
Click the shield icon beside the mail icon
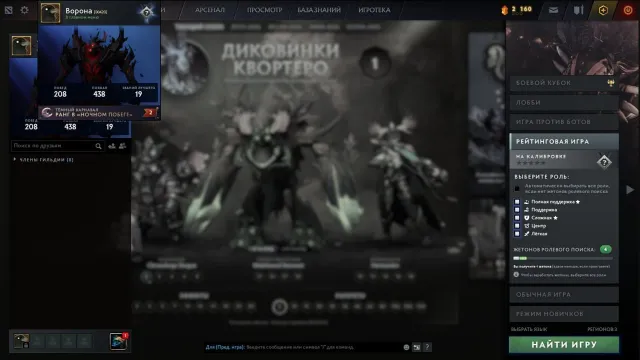578,10
